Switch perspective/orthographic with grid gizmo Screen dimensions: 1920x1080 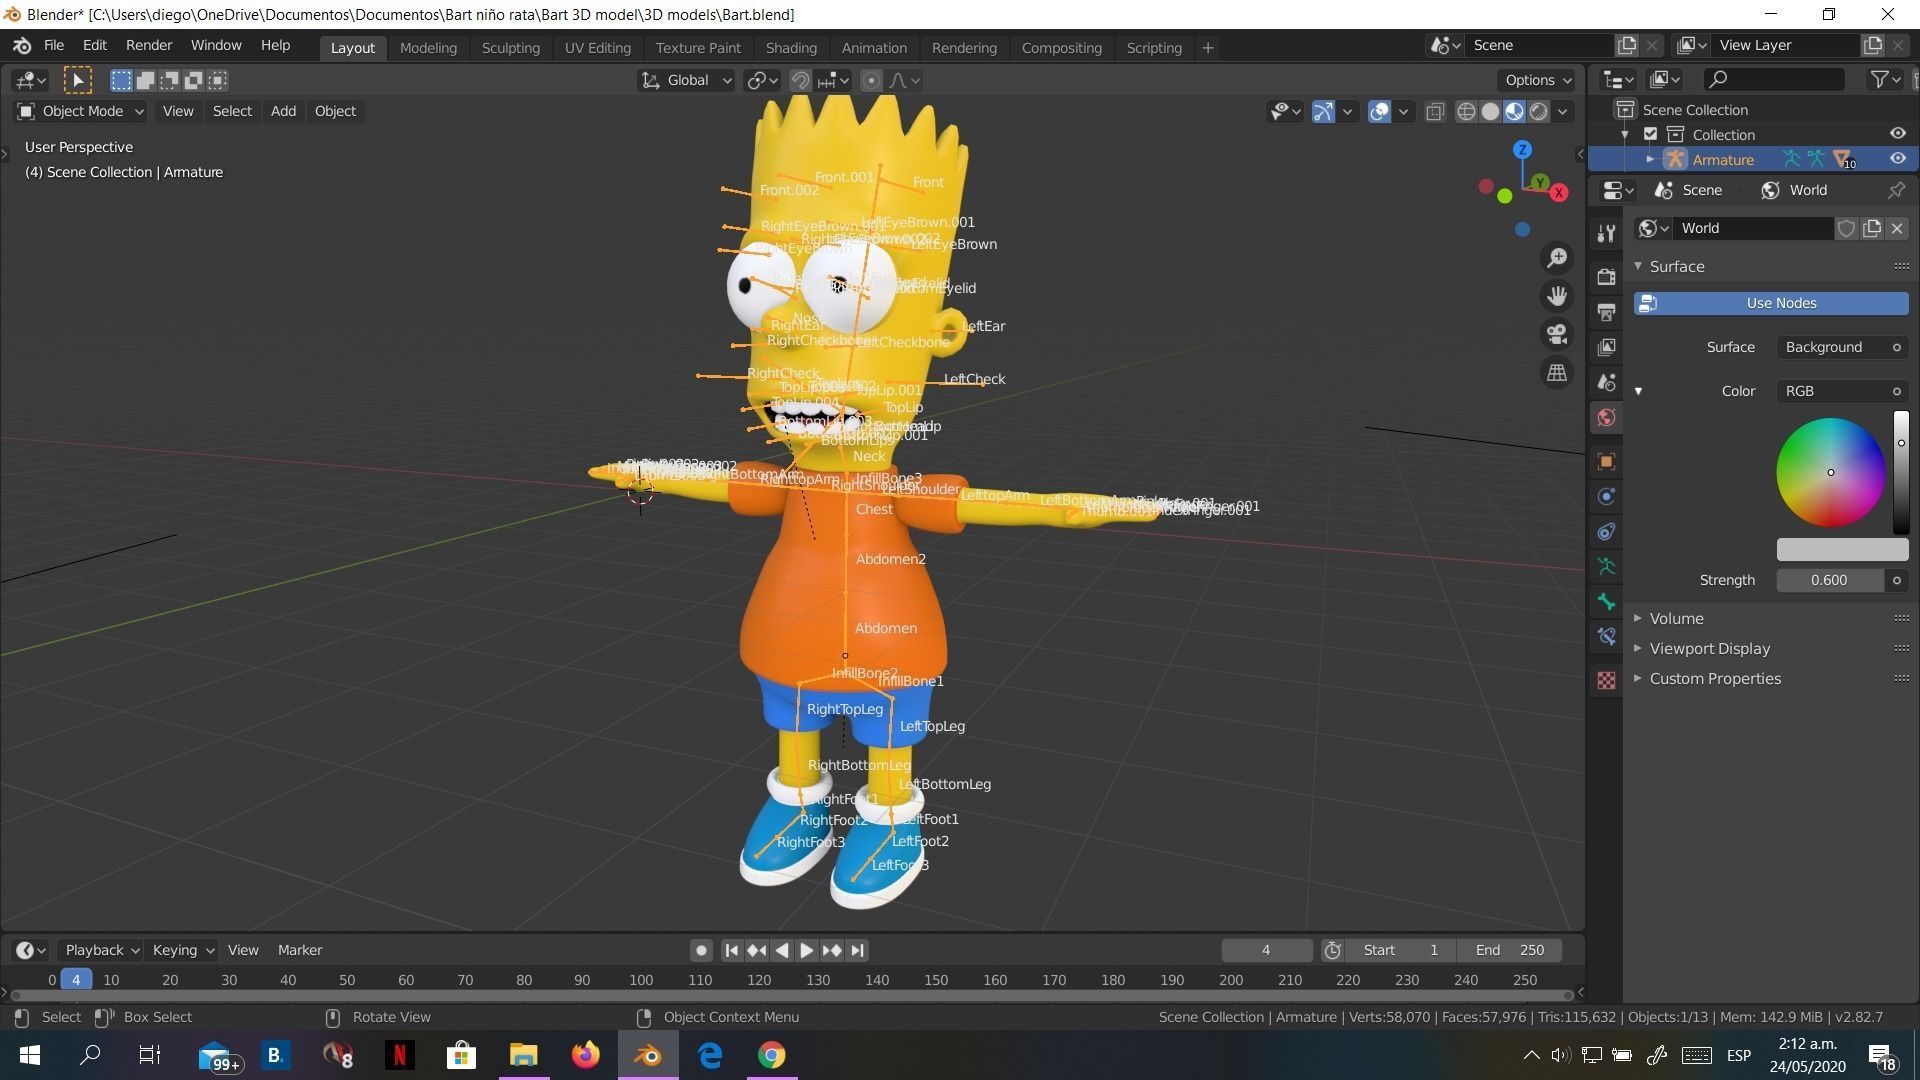pos(1557,372)
